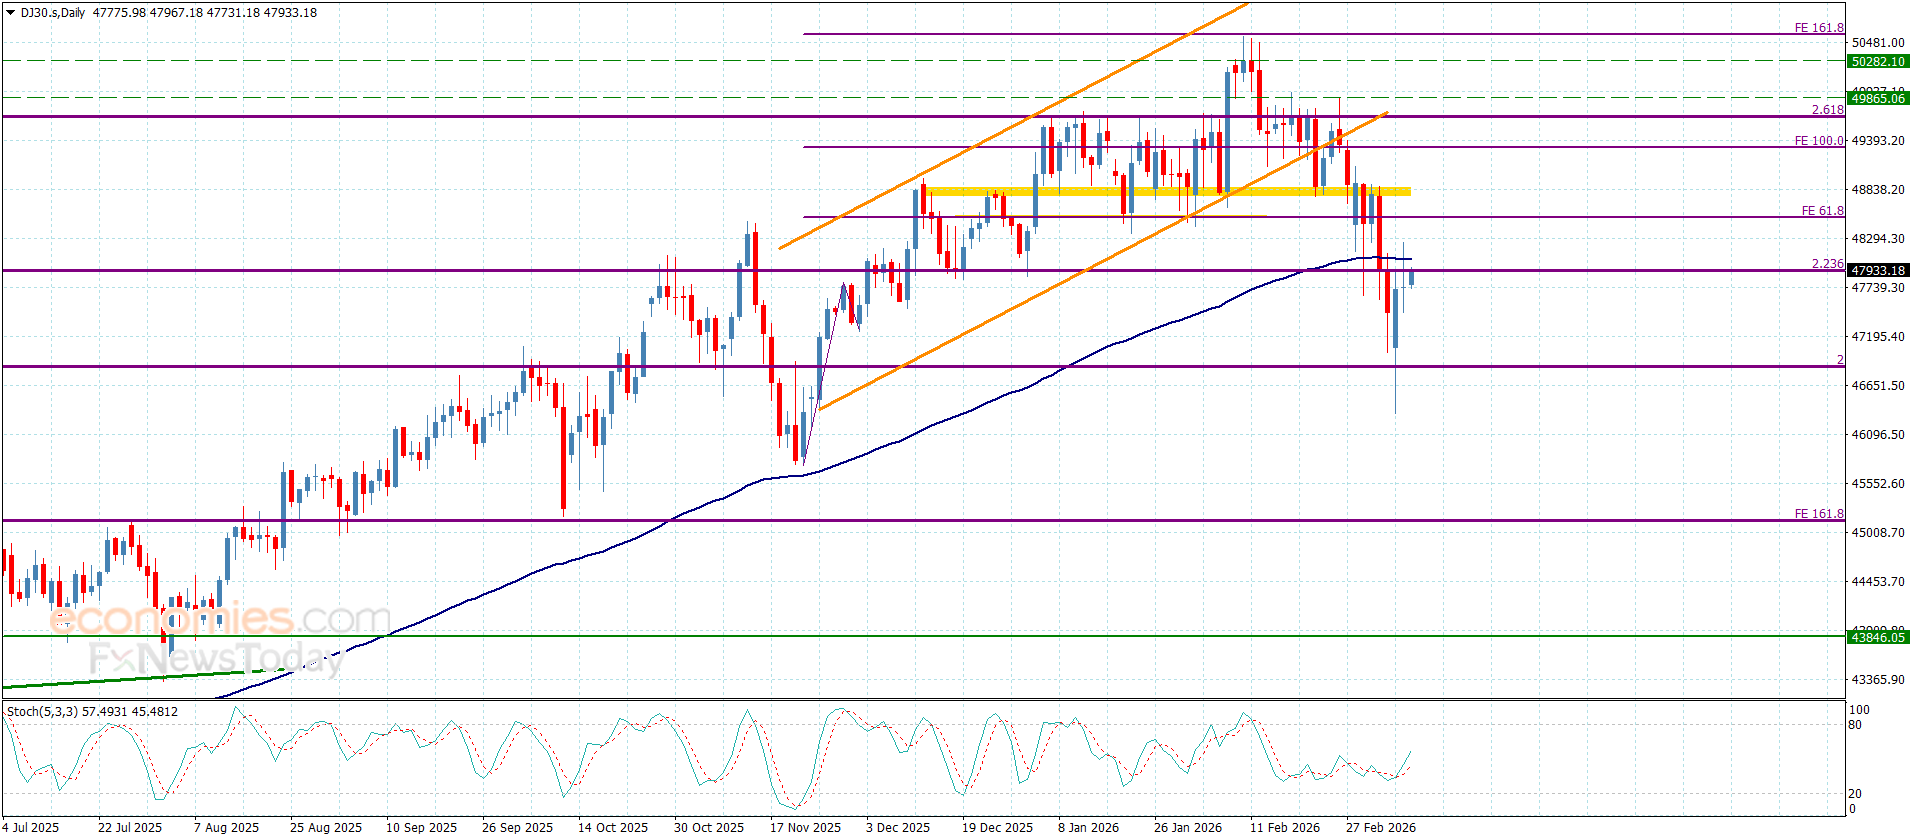Select the FE 61.8 expansion label
The width and height of the screenshot is (1916, 840).
(x=1823, y=211)
